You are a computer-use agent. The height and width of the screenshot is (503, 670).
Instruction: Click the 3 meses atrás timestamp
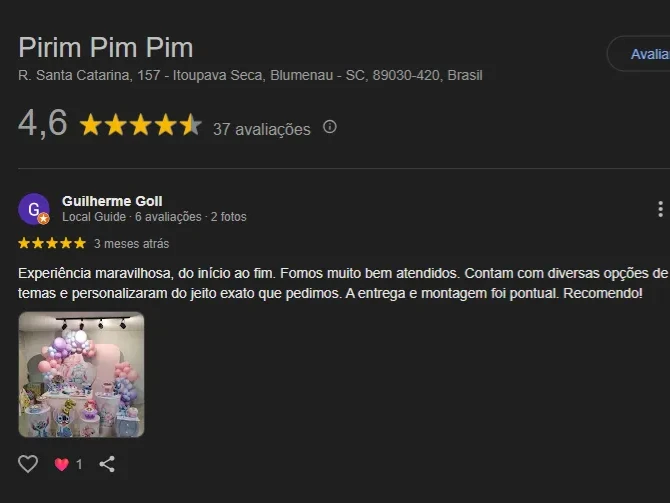132,244
